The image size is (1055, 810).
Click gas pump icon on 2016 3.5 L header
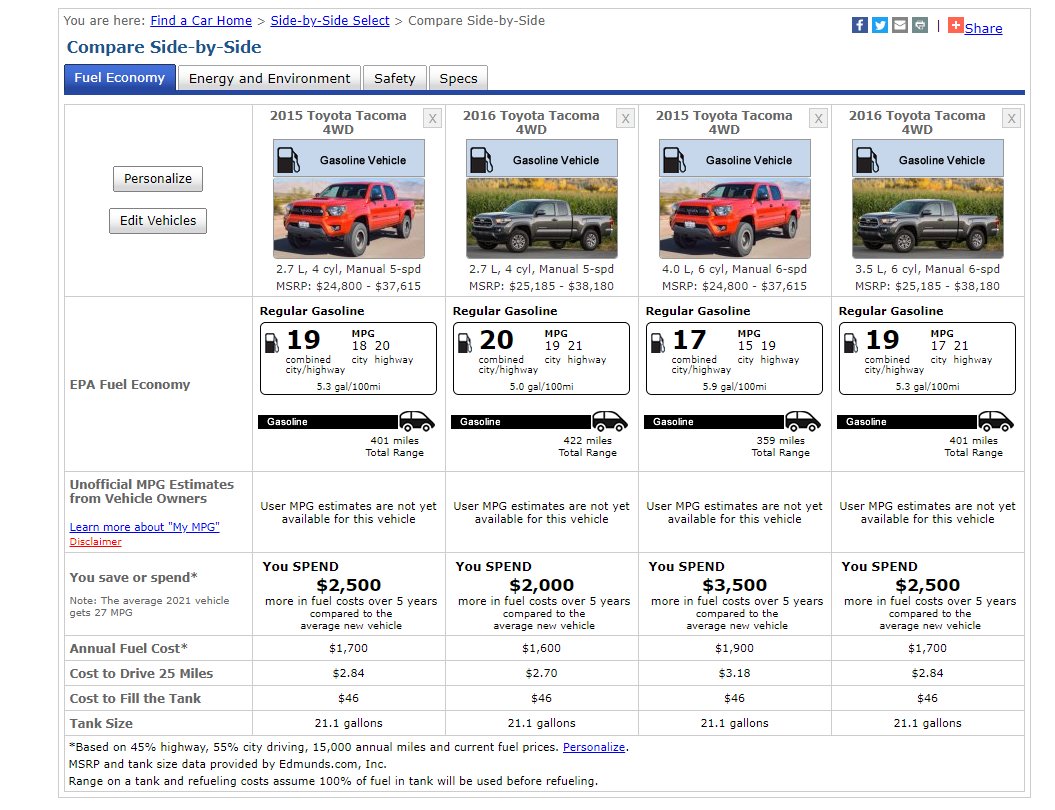[x=868, y=160]
